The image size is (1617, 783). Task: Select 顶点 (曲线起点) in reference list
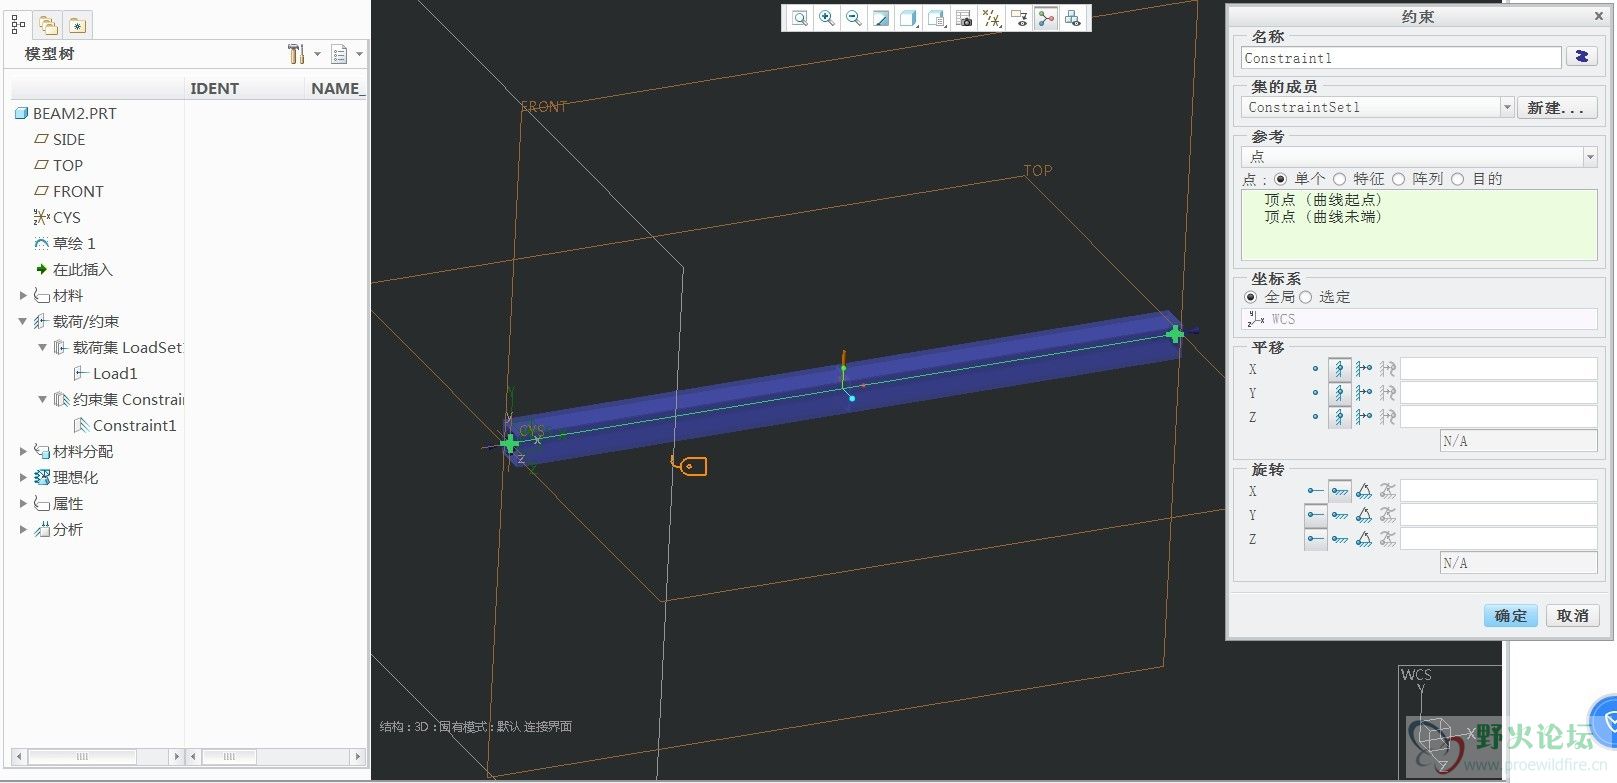pos(1323,200)
